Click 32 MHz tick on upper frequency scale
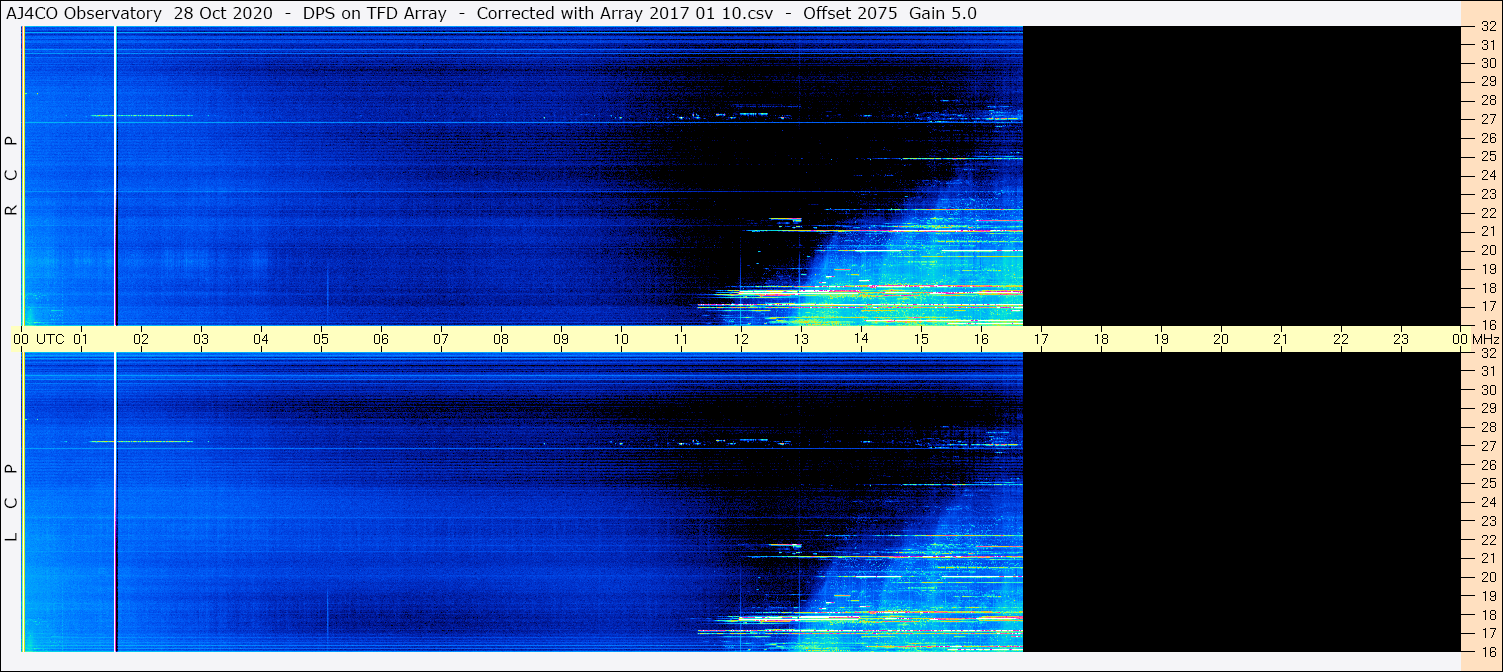The height and width of the screenshot is (672, 1503). click(x=1487, y=27)
